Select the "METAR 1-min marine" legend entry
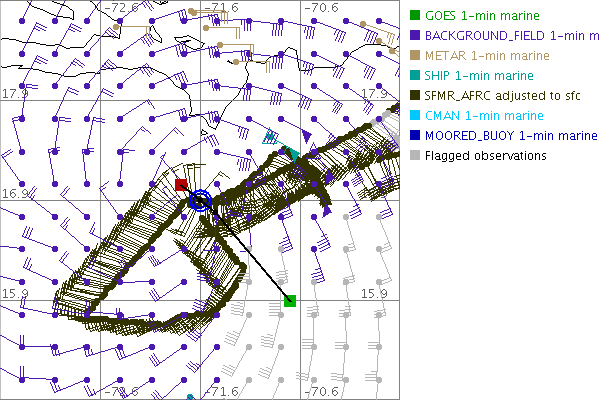Screen dimensions: 600x400 [486, 56]
